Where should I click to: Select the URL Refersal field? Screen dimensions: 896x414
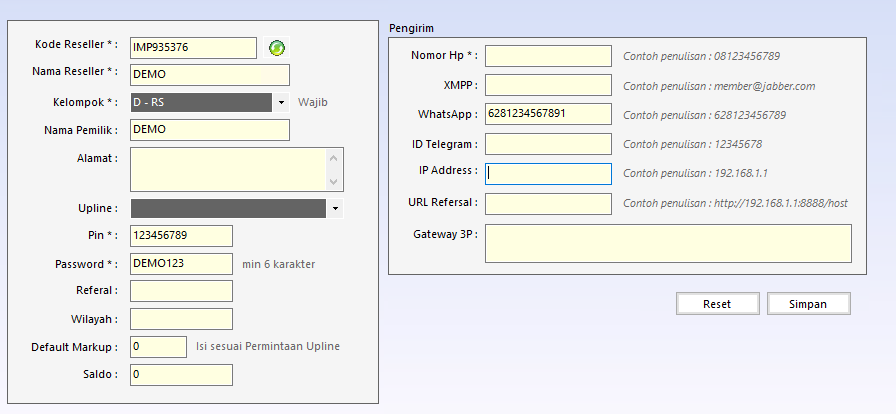click(548, 203)
